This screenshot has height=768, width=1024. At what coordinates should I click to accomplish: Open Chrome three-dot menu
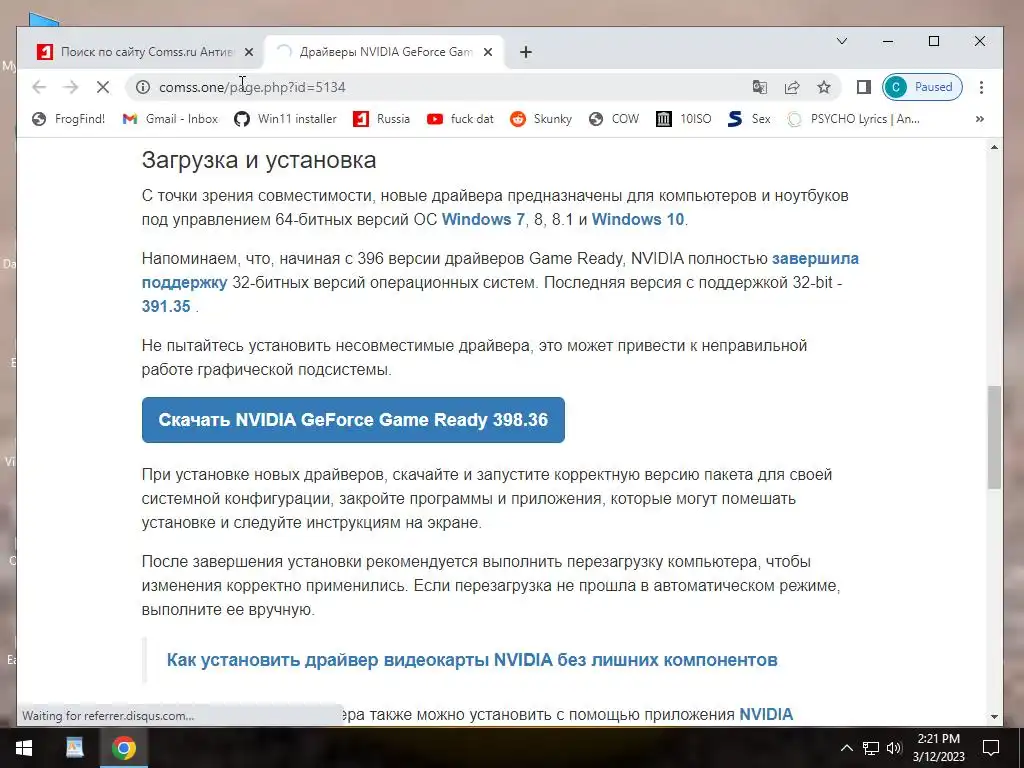point(981,87)
